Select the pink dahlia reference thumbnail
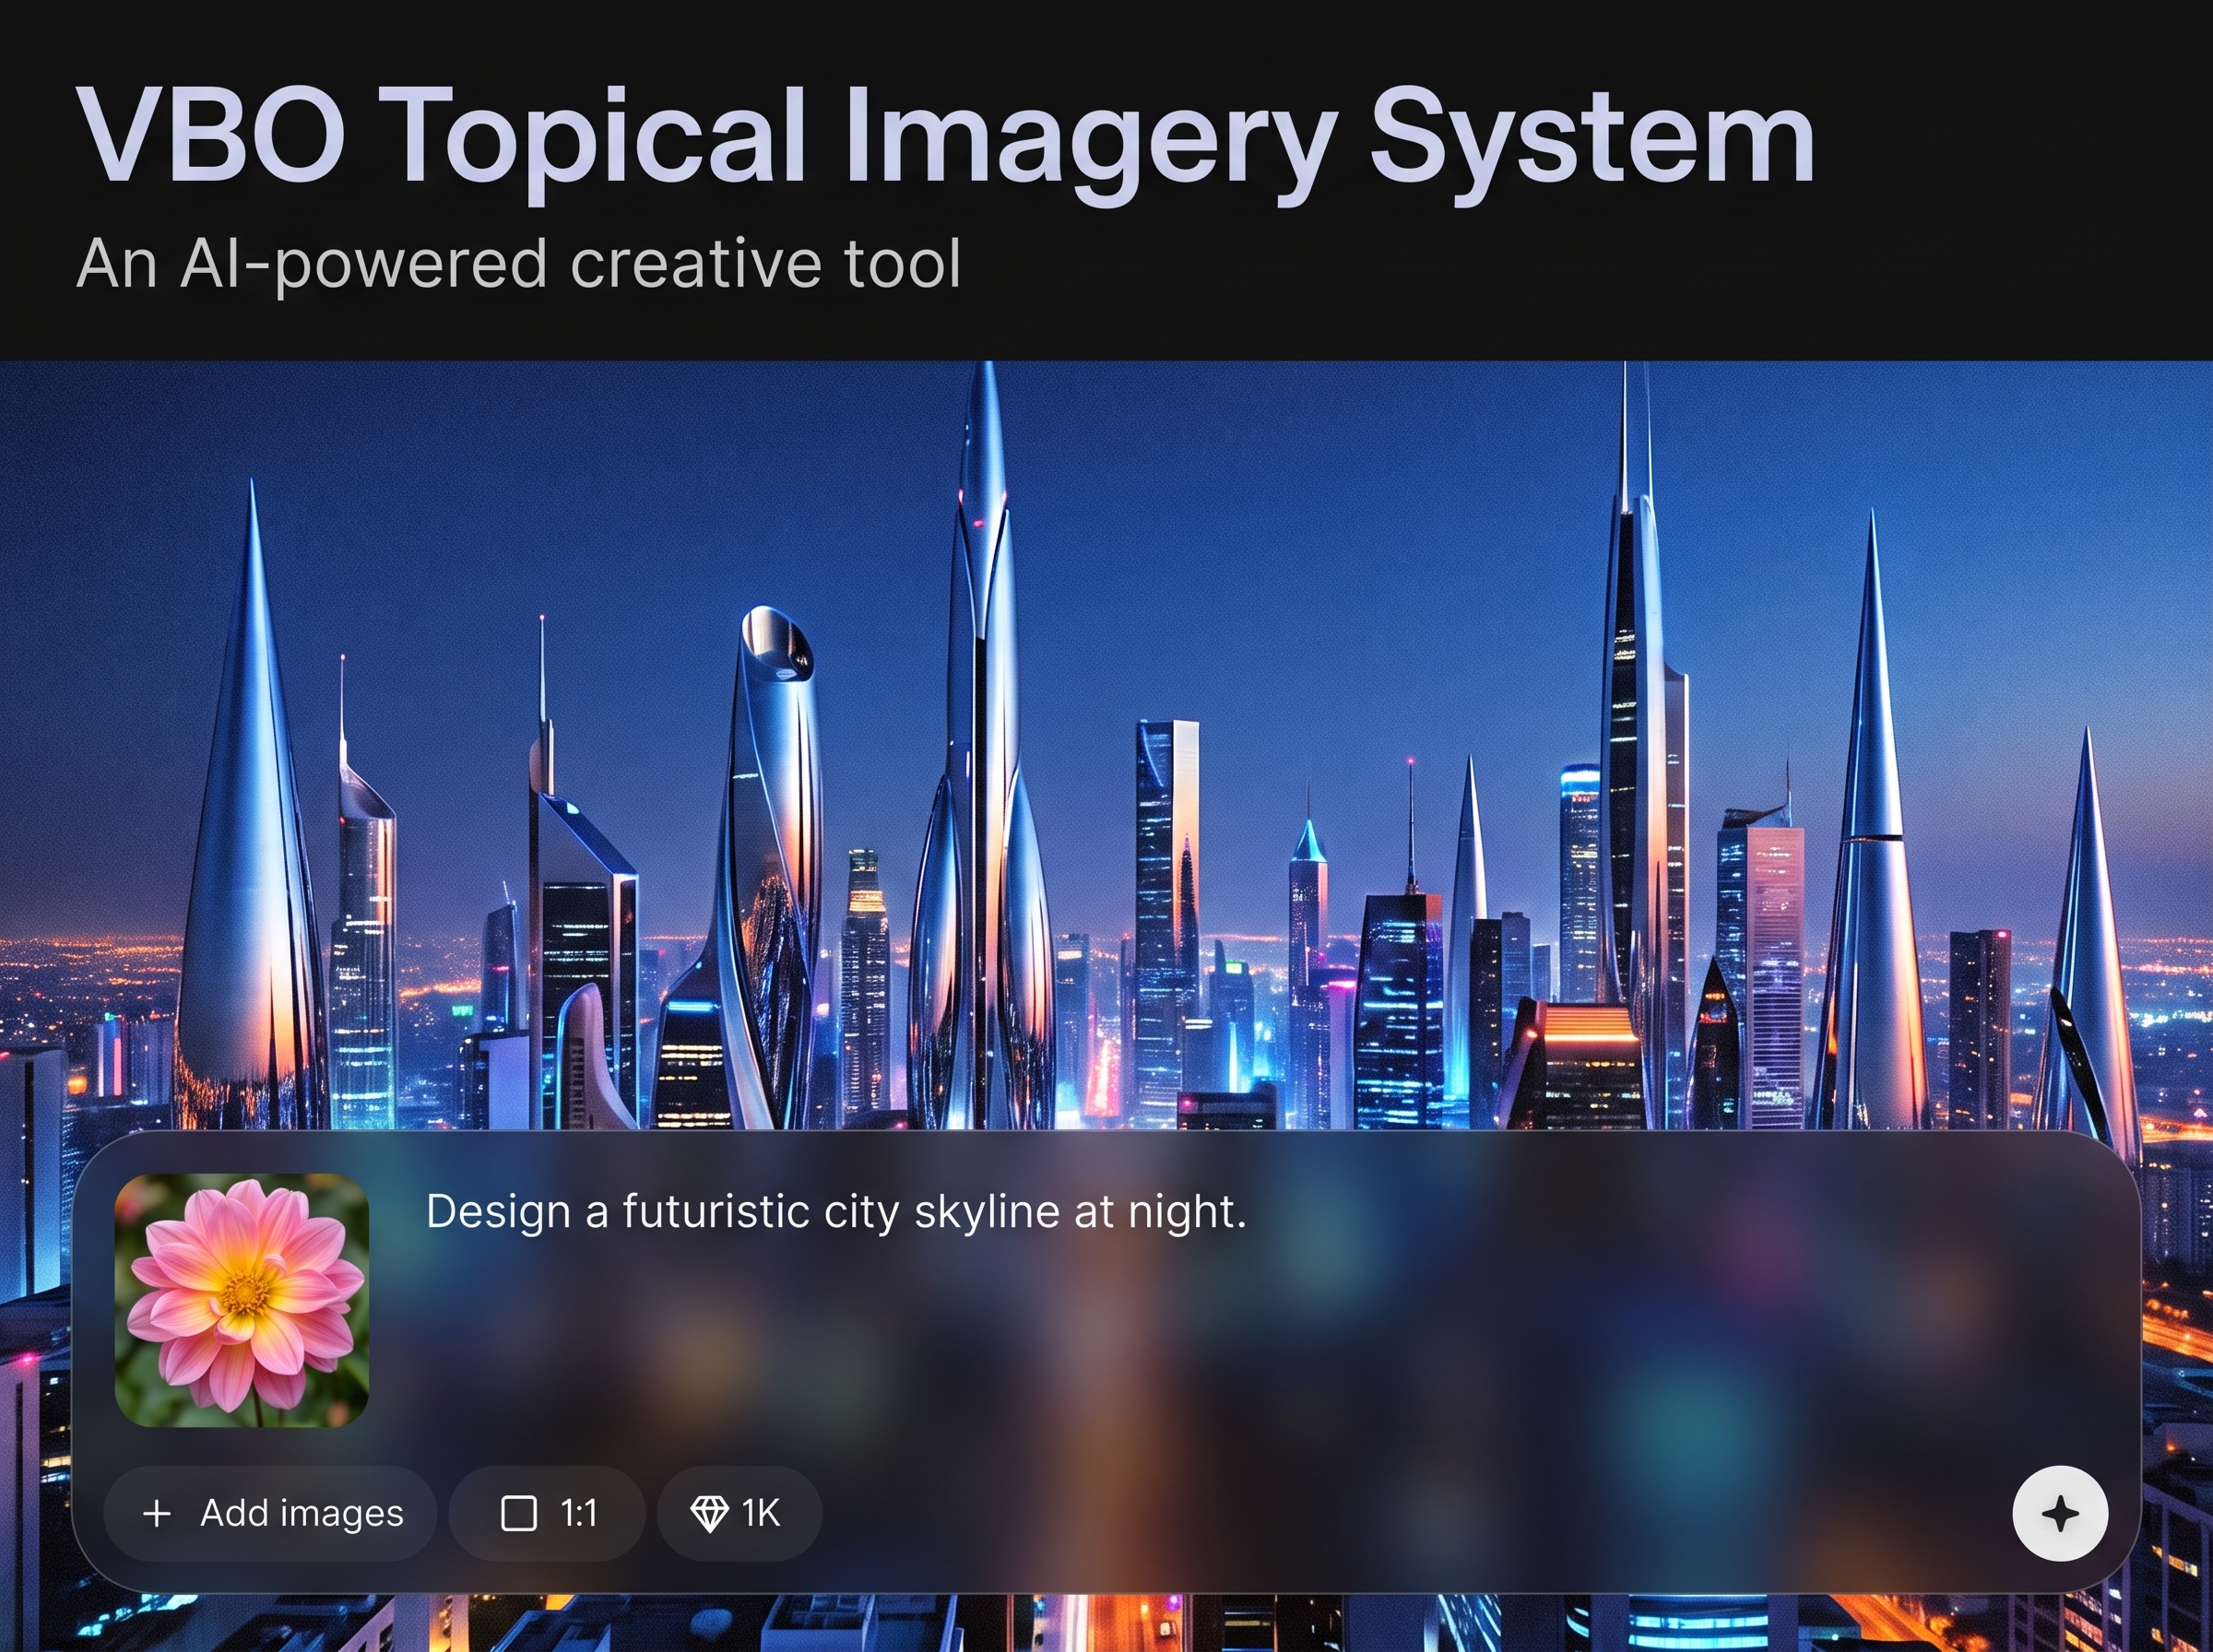The height and width of the screenshot is (1652, 2213). 241,1300
